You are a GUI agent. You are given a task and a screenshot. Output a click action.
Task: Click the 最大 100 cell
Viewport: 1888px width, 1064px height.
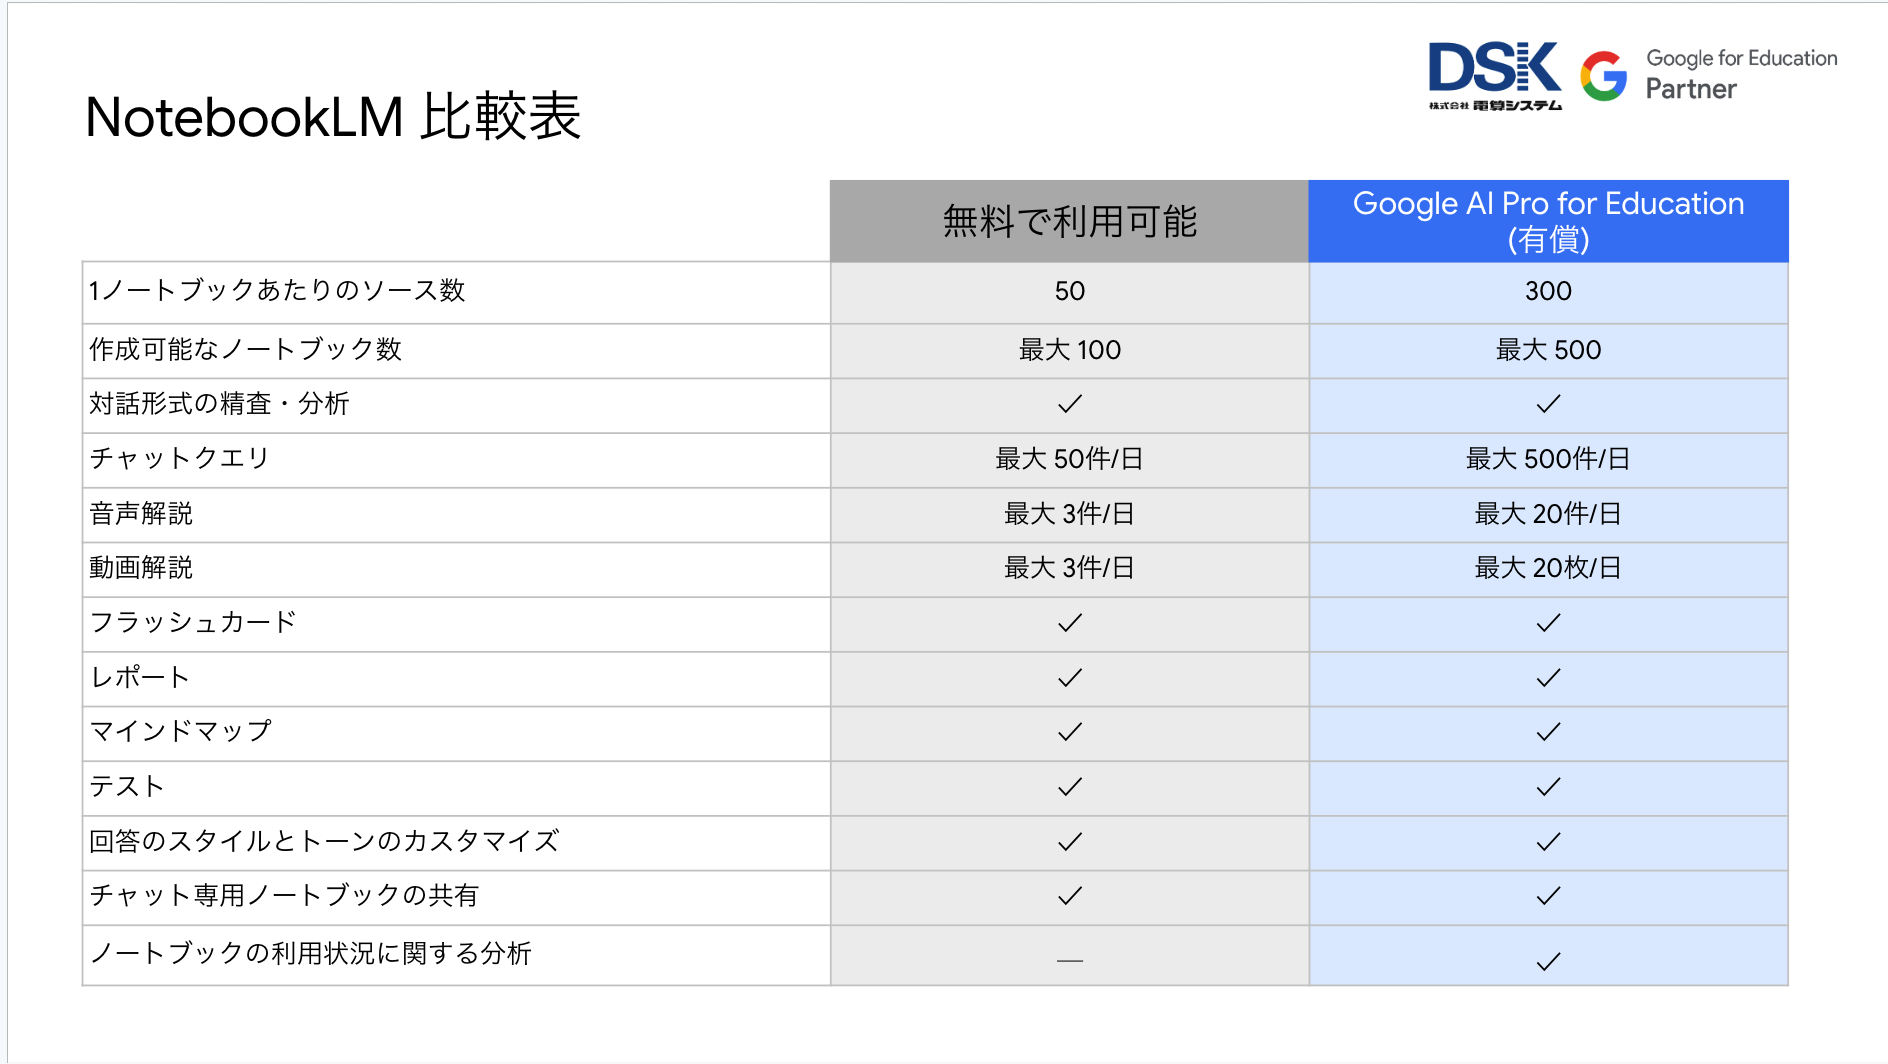[x=1069, y=350]
